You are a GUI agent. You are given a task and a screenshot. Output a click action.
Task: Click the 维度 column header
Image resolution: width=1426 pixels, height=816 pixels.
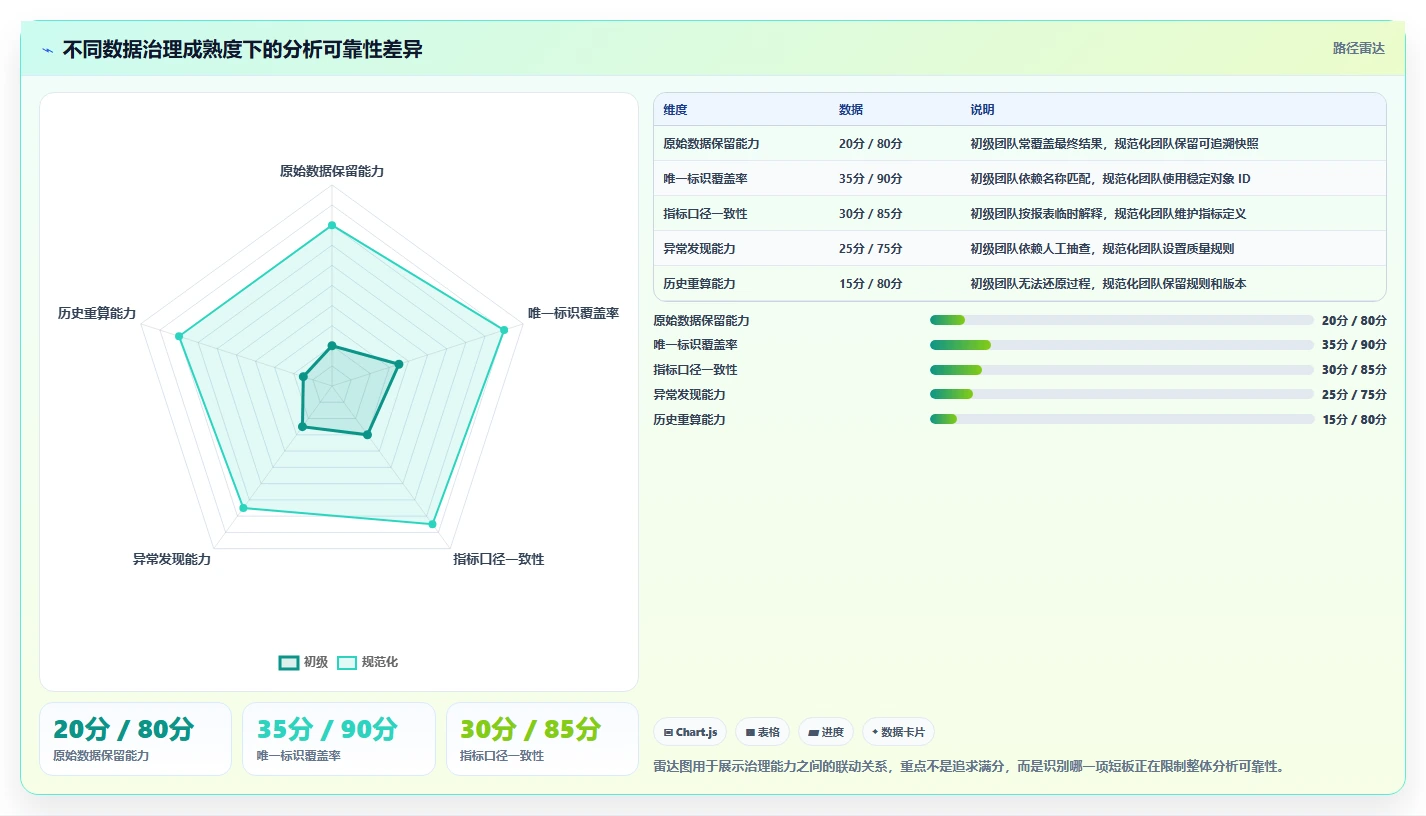click(675, 110)
